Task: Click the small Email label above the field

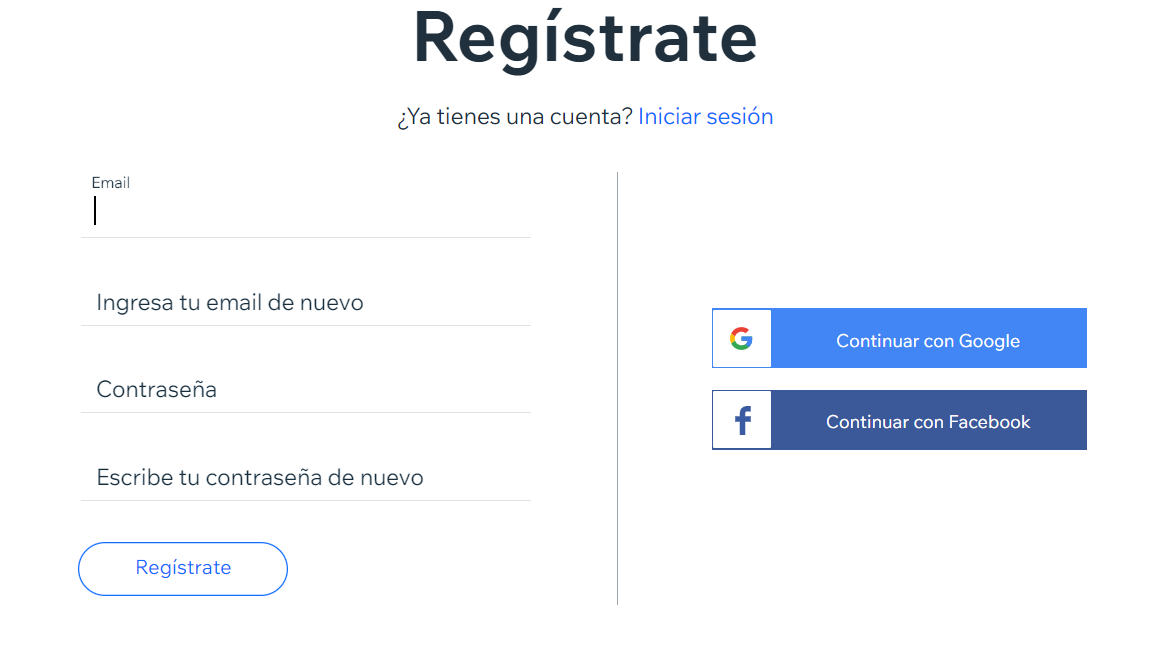Action: [x=111, y=183]
